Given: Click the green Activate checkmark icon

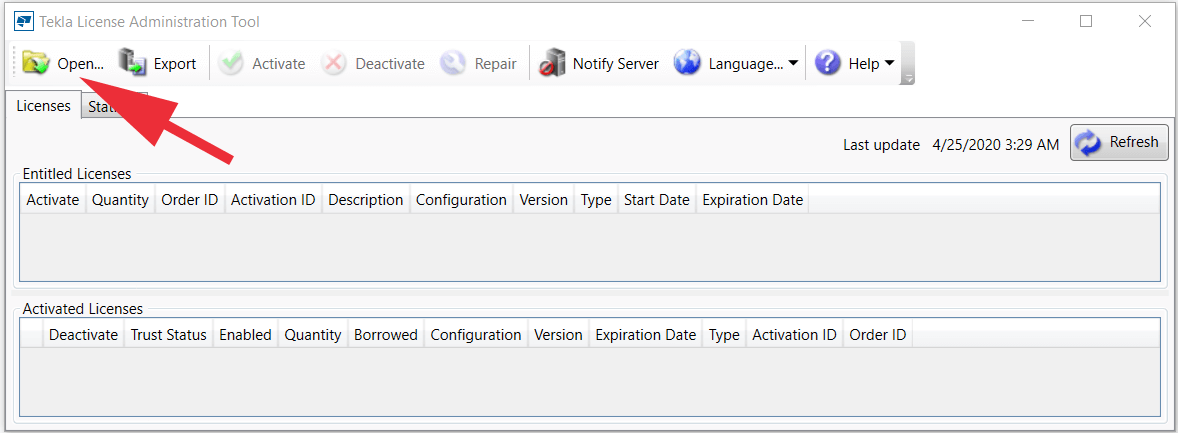Looking at the screenshot, I should pyautogui.click(x=231, y=64).
